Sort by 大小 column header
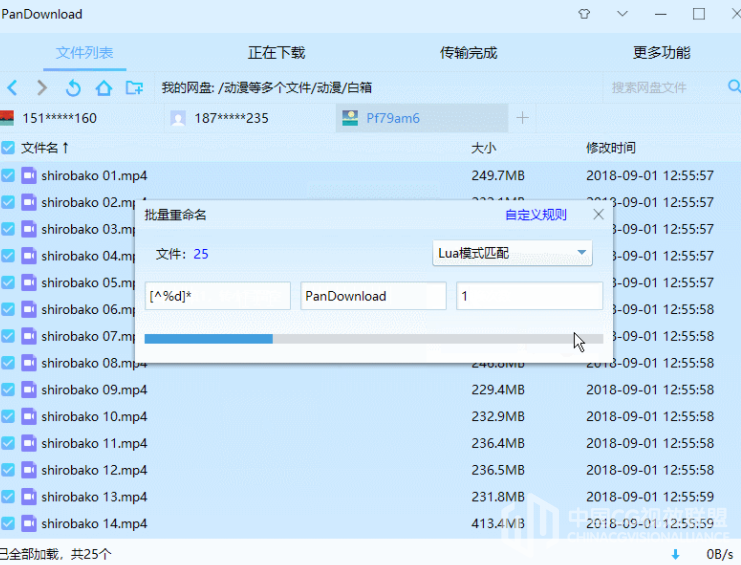741x565 pixels. tap(483, 148)
